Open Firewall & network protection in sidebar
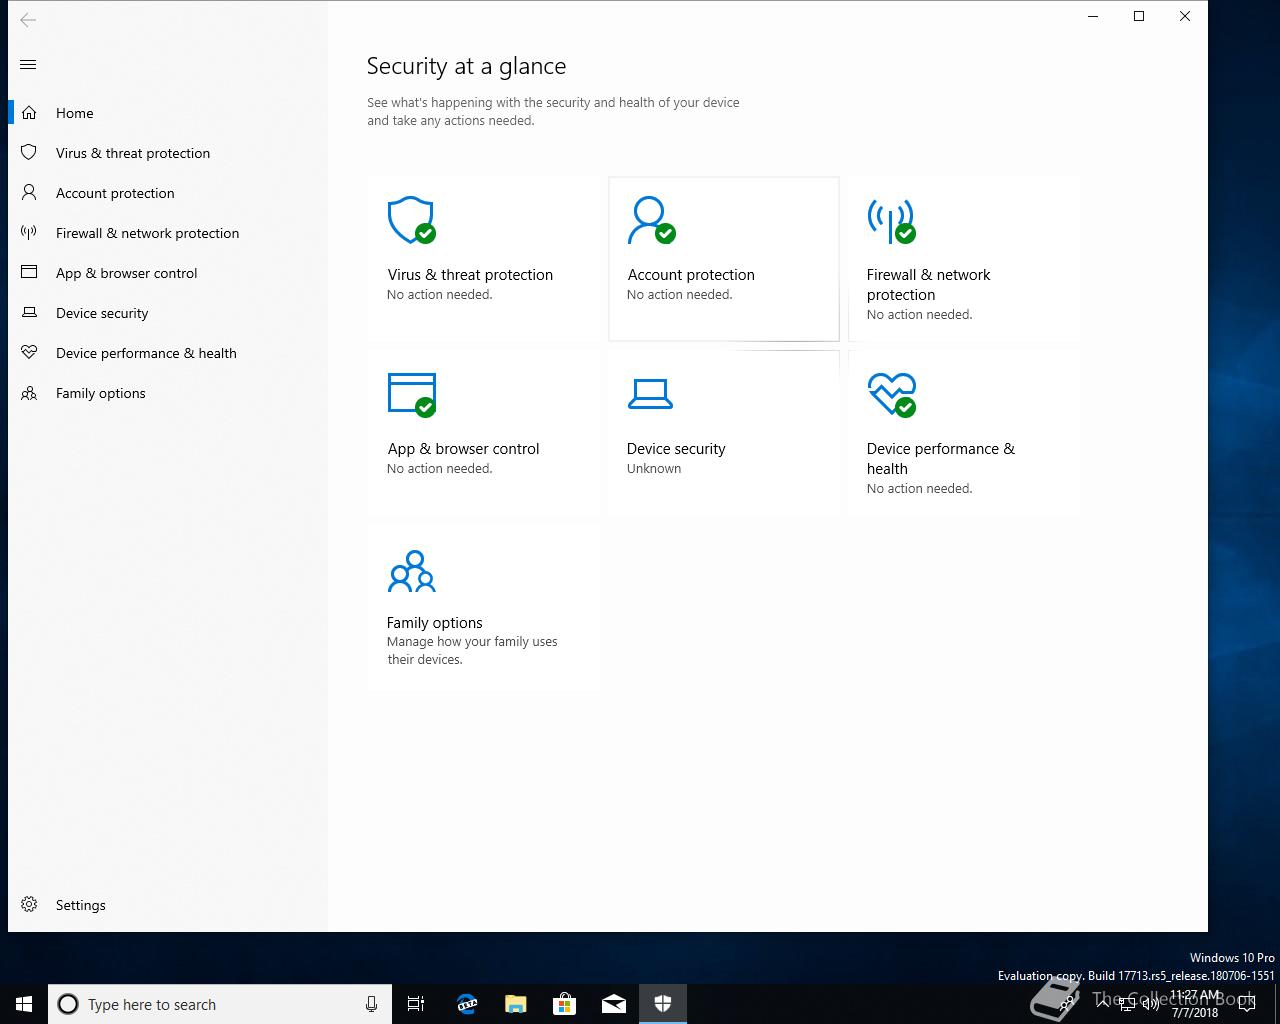The image size is (1280, 1024). [168, 233]
